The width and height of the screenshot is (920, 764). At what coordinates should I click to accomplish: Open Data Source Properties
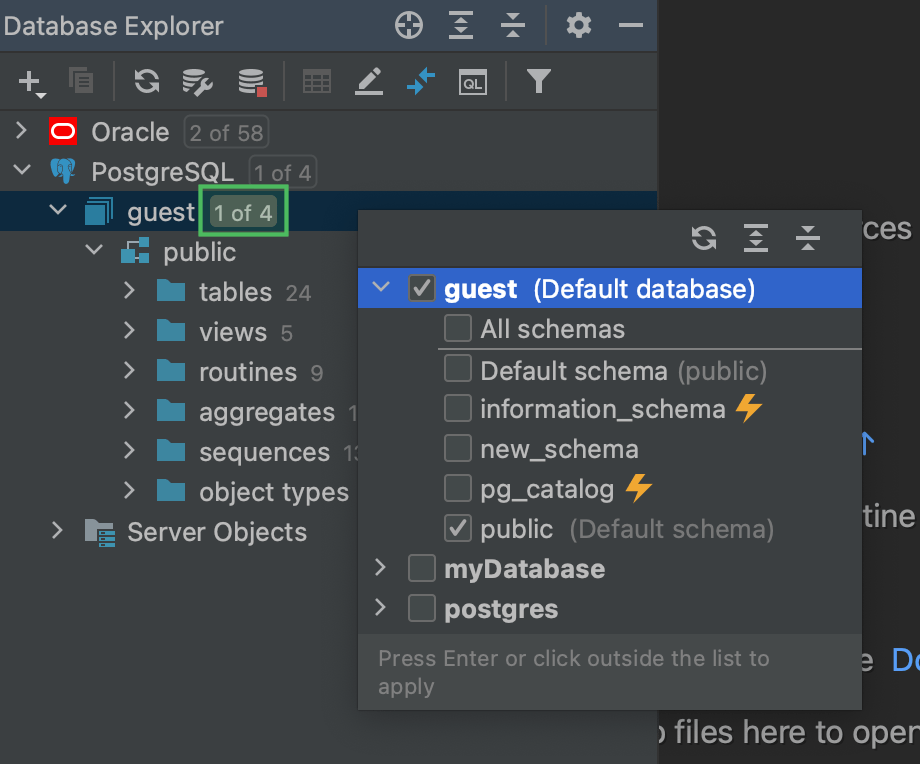(197, 81)
